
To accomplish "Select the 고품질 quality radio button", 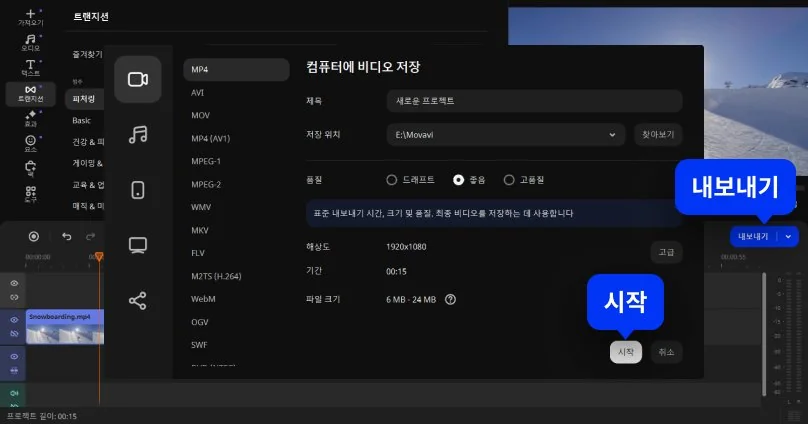I will point(509,180).
